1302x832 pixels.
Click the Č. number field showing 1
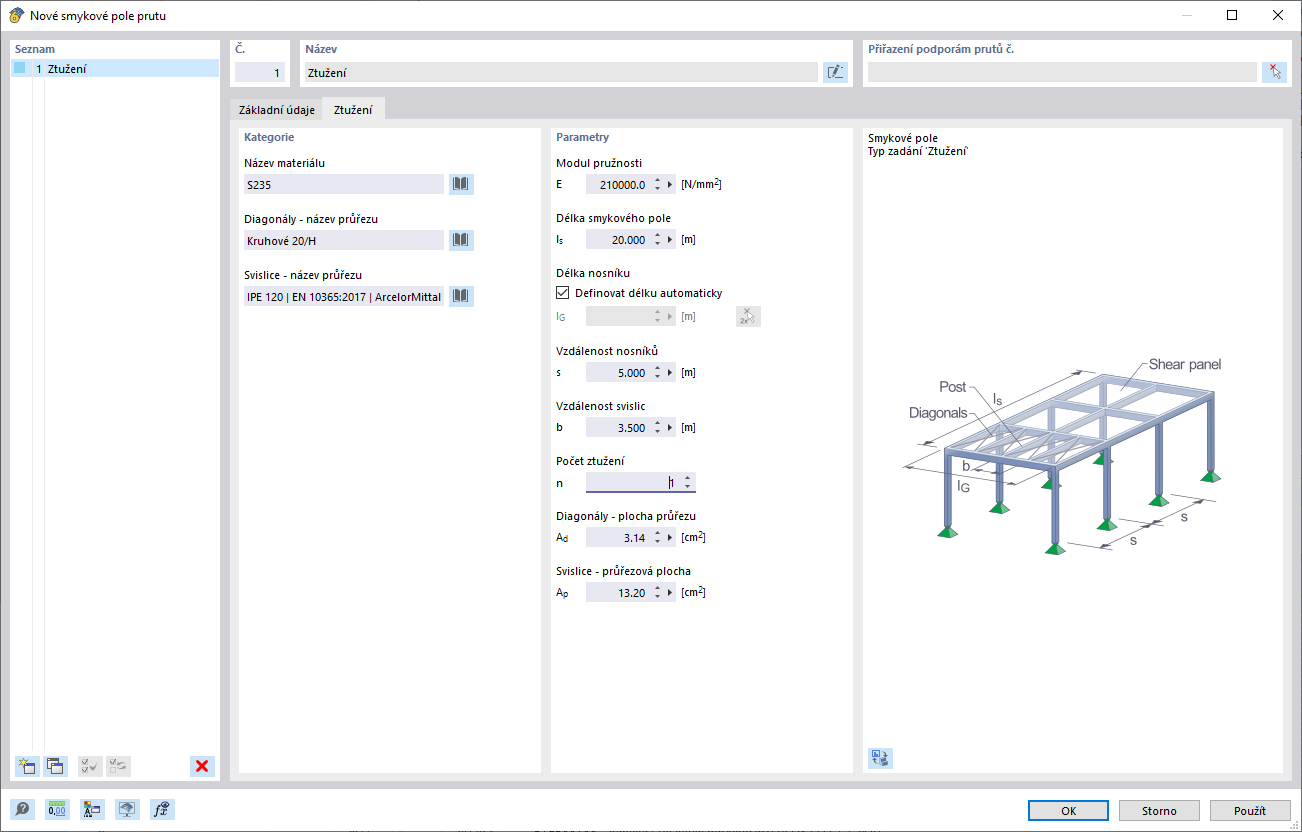[x=260, y=72]
